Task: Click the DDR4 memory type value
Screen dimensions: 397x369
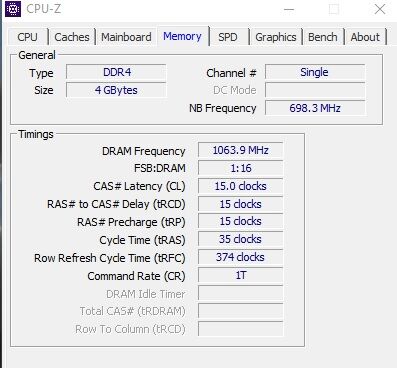Action: point(116,72)
